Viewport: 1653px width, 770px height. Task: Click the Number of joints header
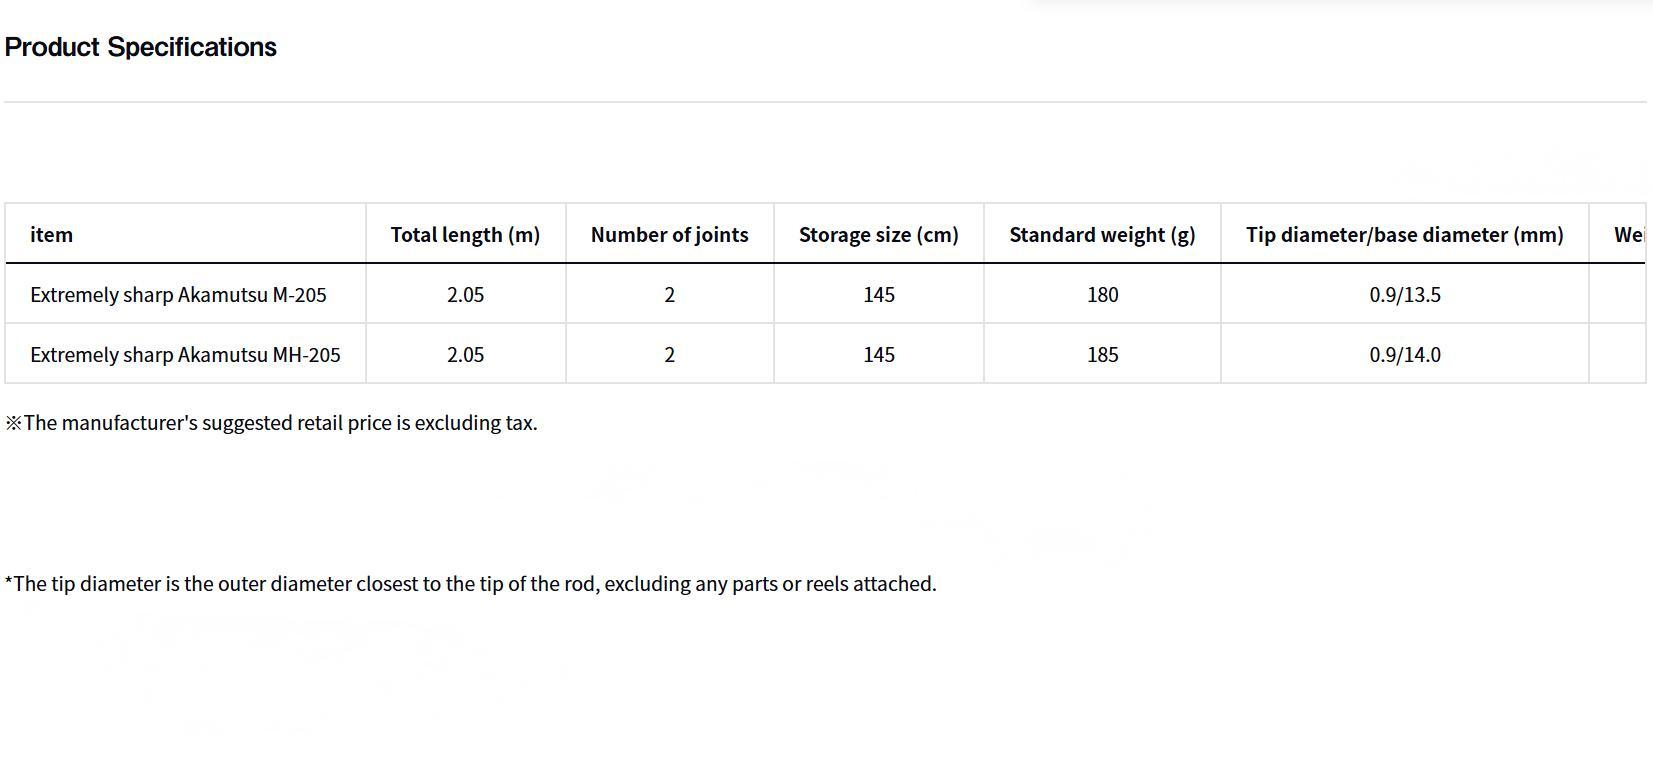tap(669, 235)
